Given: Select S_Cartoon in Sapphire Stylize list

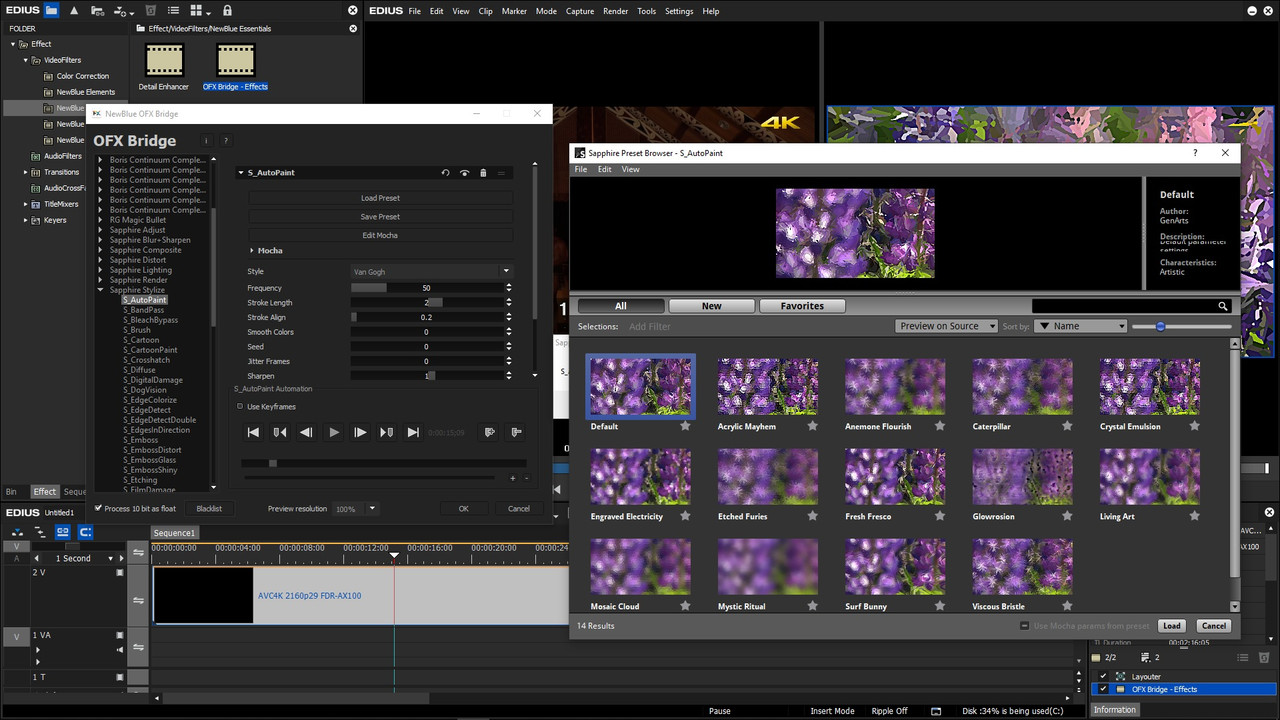Looking at the screenshot, I should (141, 340).
